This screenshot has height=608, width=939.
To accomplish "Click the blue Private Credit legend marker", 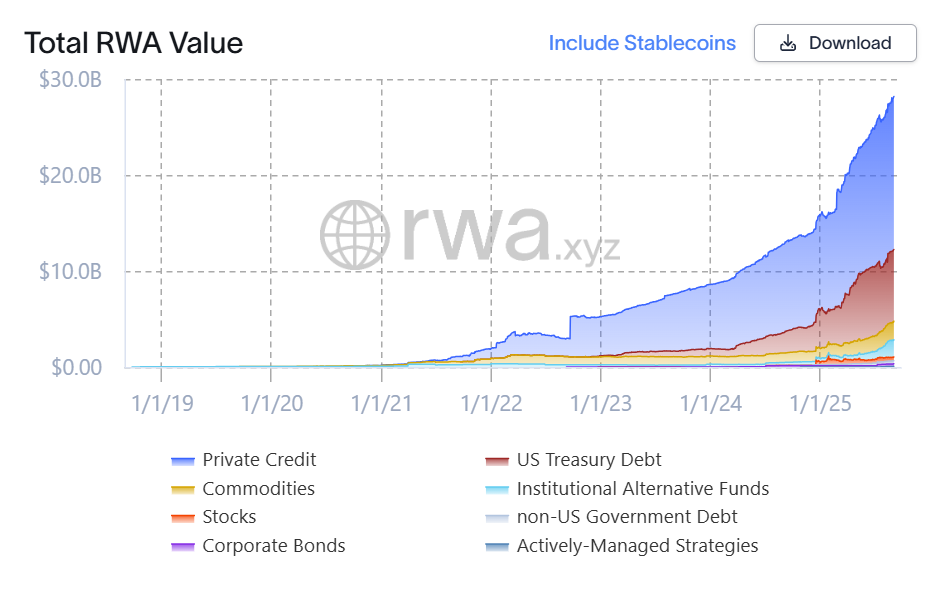I will tap(181, 460).
